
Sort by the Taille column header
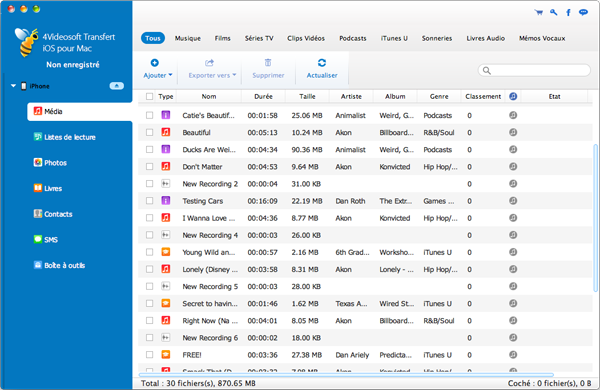307,96
